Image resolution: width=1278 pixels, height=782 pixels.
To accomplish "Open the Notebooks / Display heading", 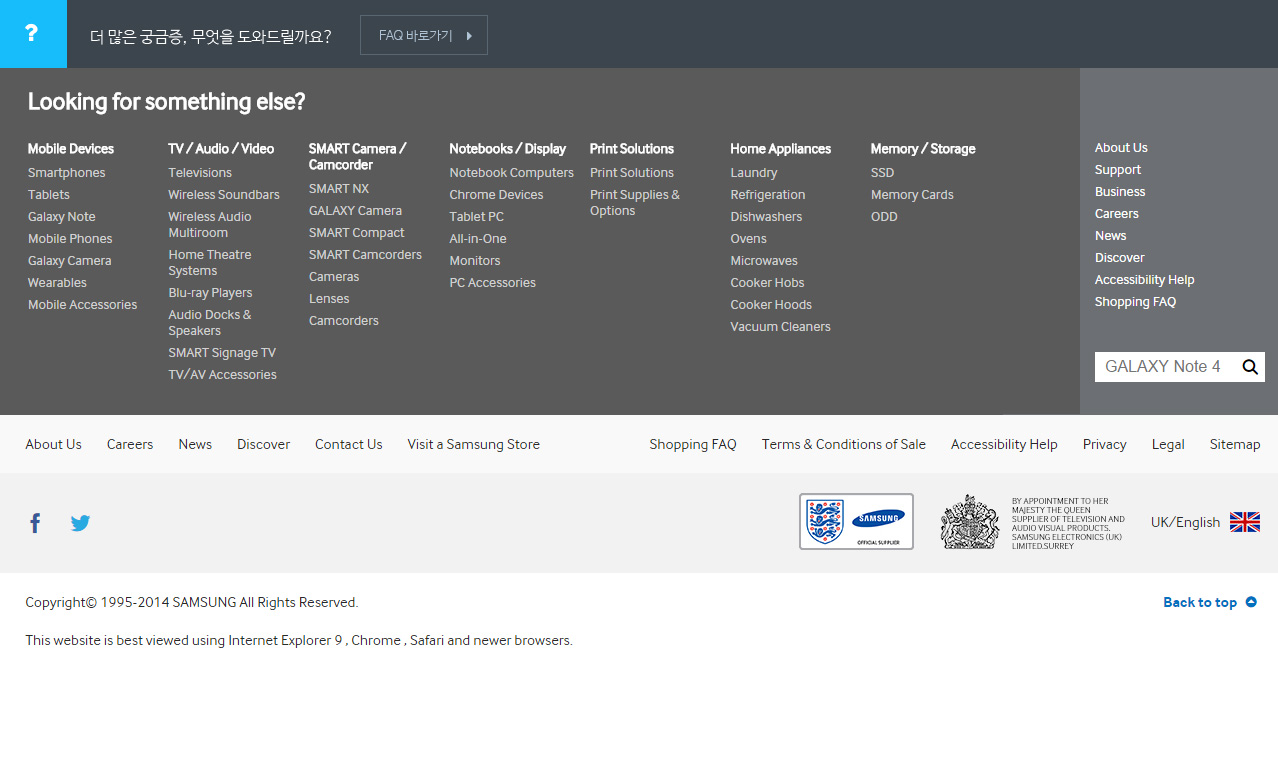I will click(x=508, y=149).
